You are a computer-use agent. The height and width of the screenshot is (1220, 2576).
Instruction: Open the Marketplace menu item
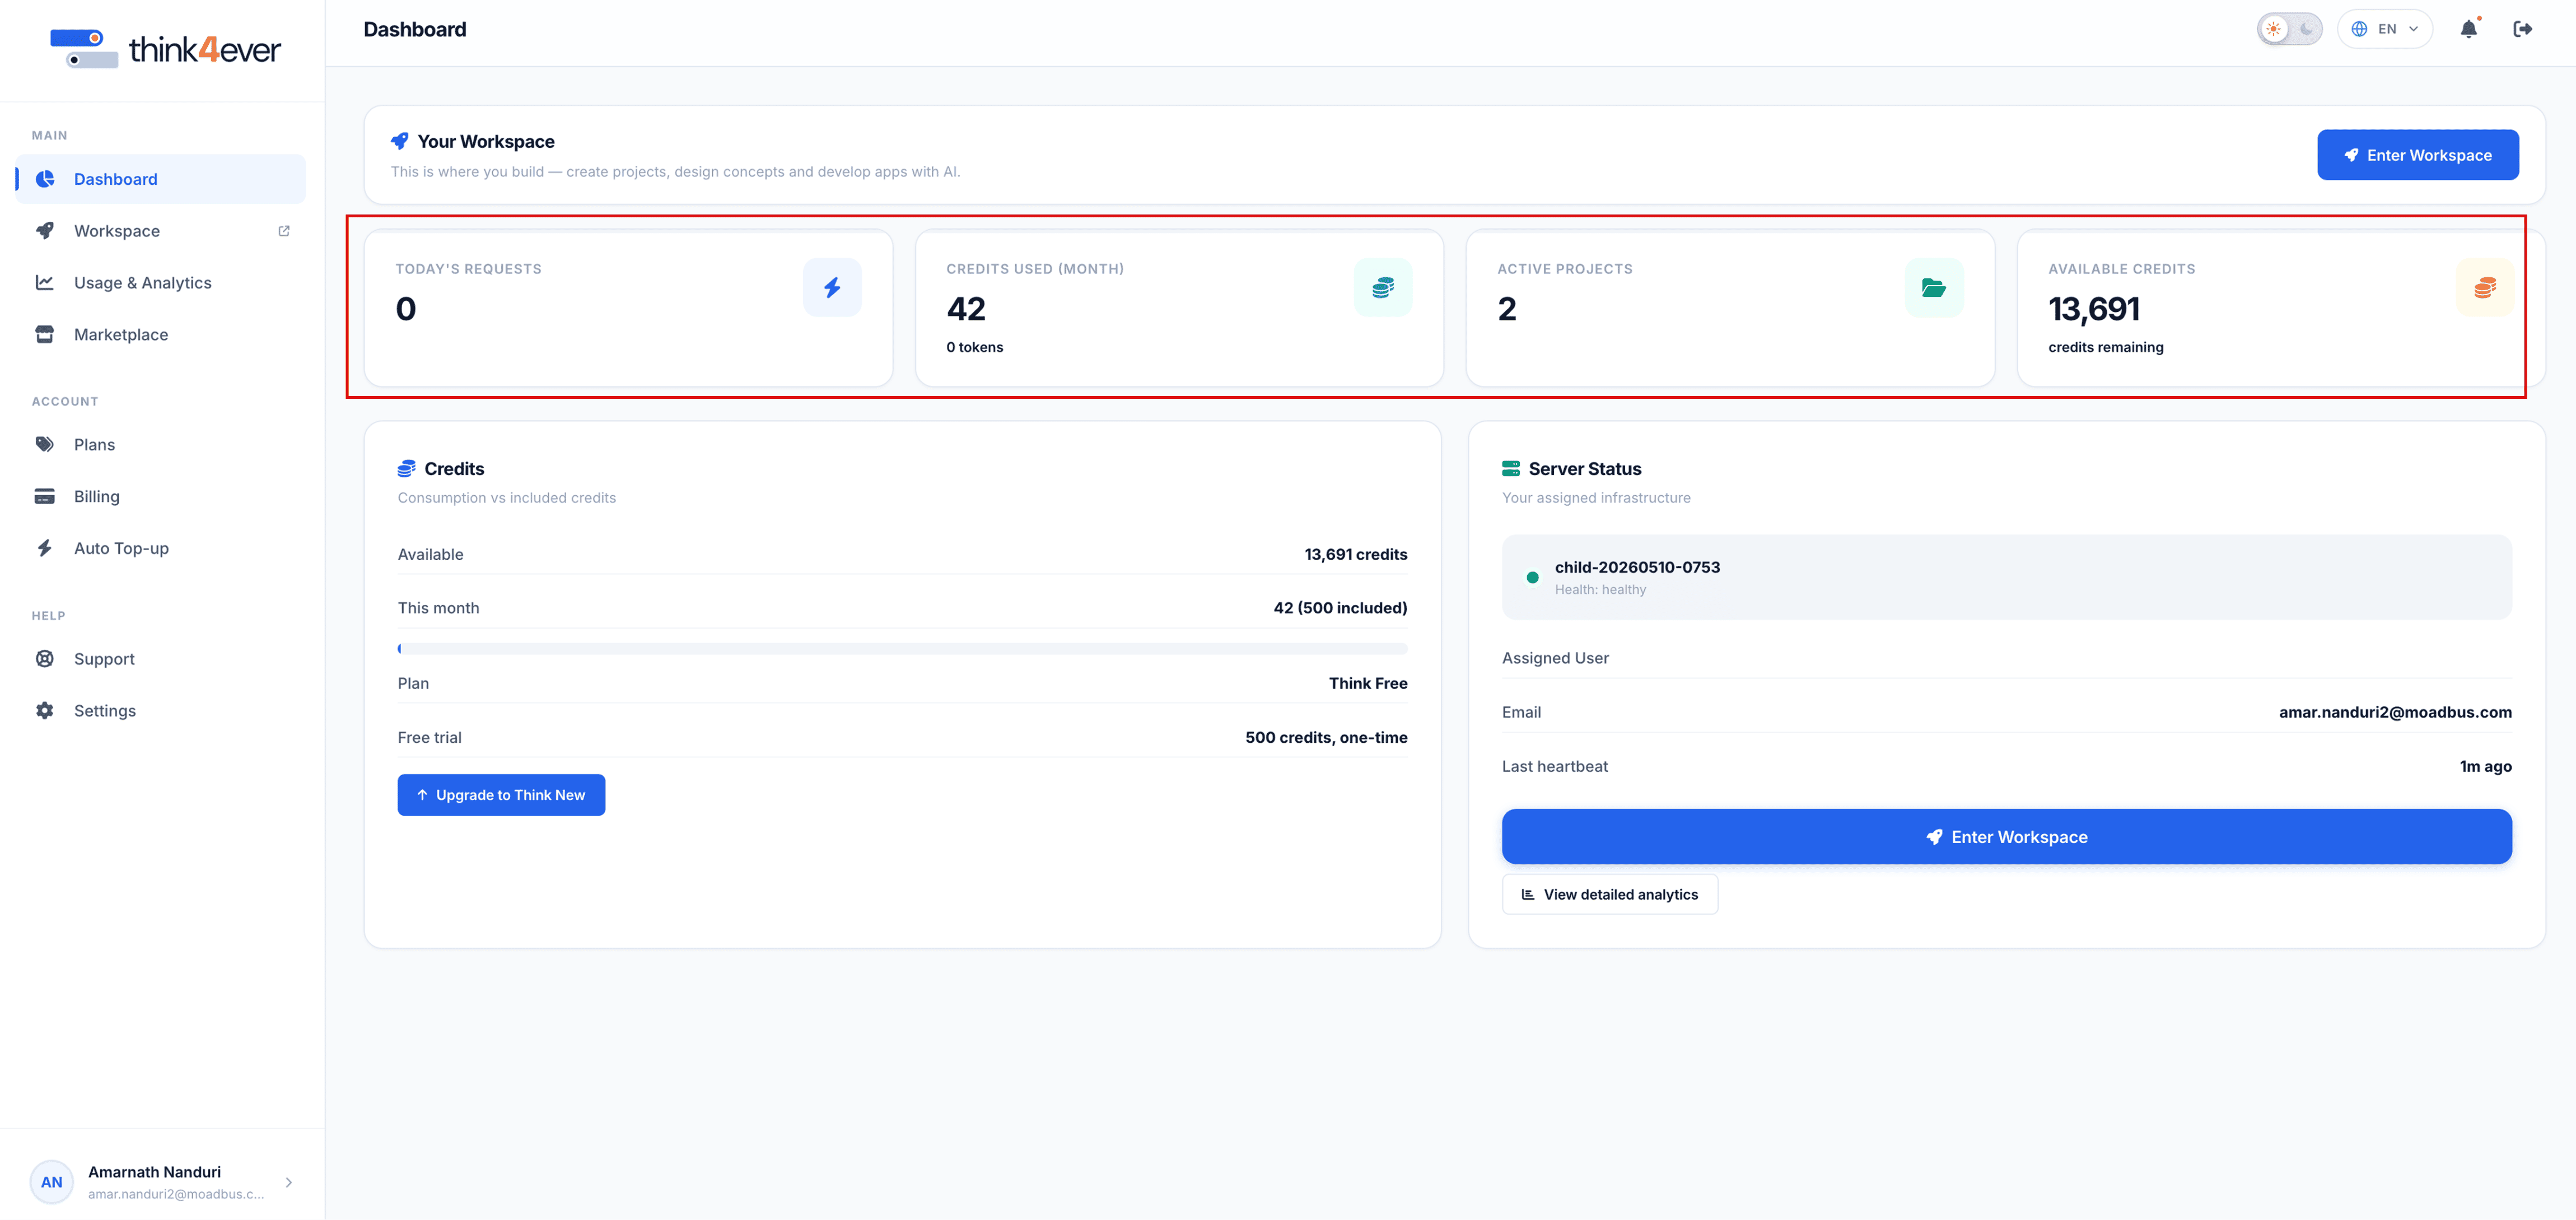161,335
